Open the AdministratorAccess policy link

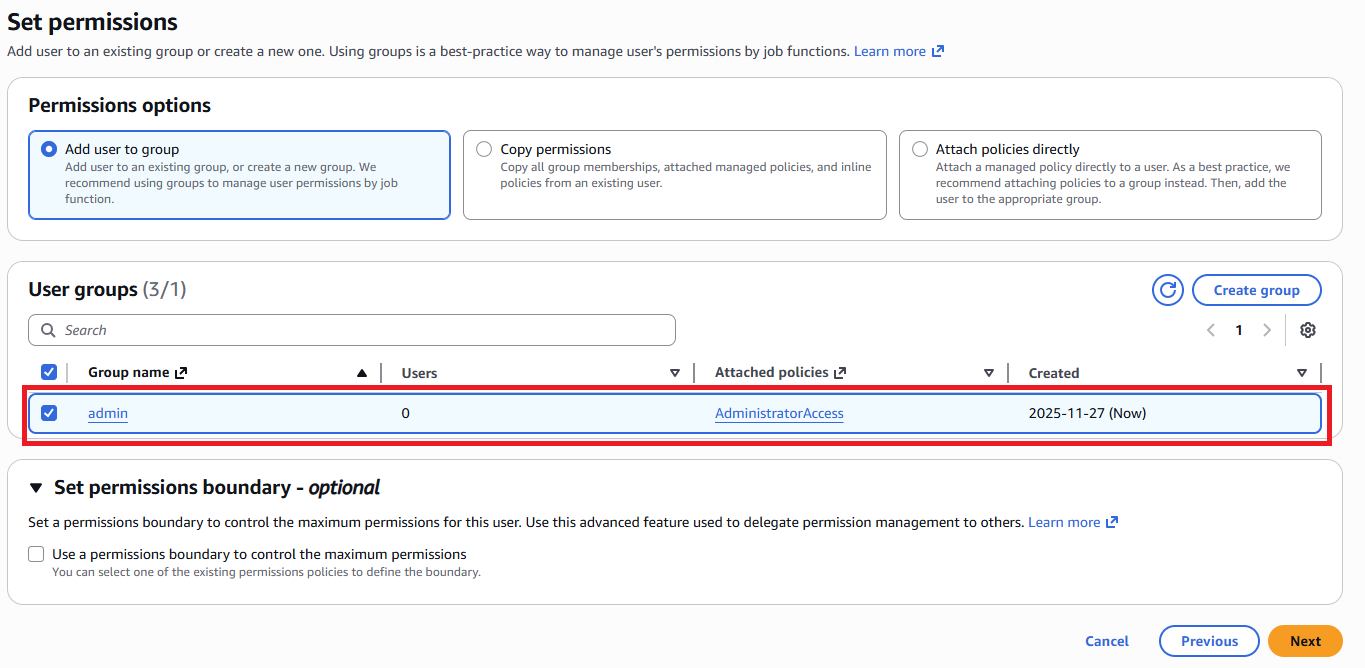779,413
